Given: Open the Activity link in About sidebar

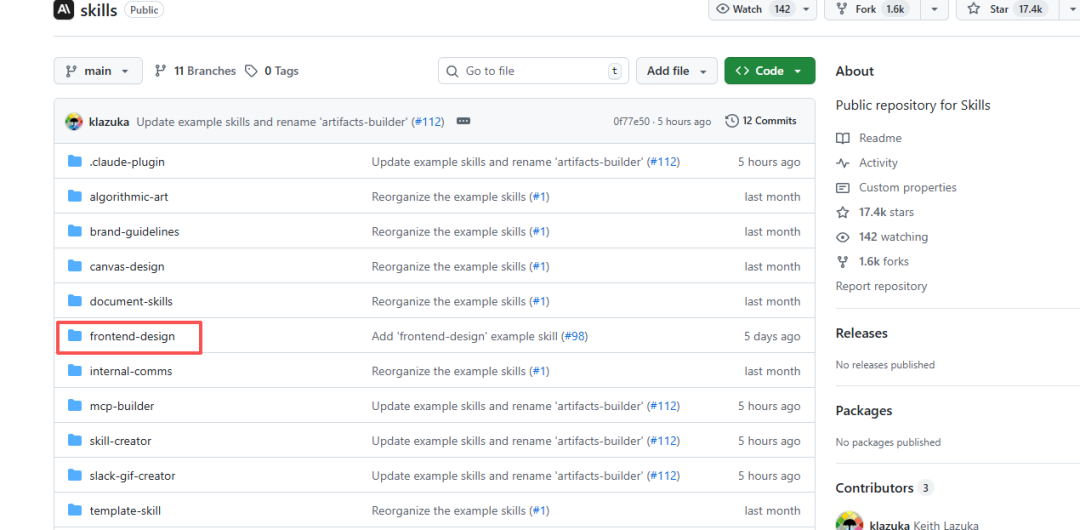Looking at the screenshot, I should 877,163.
